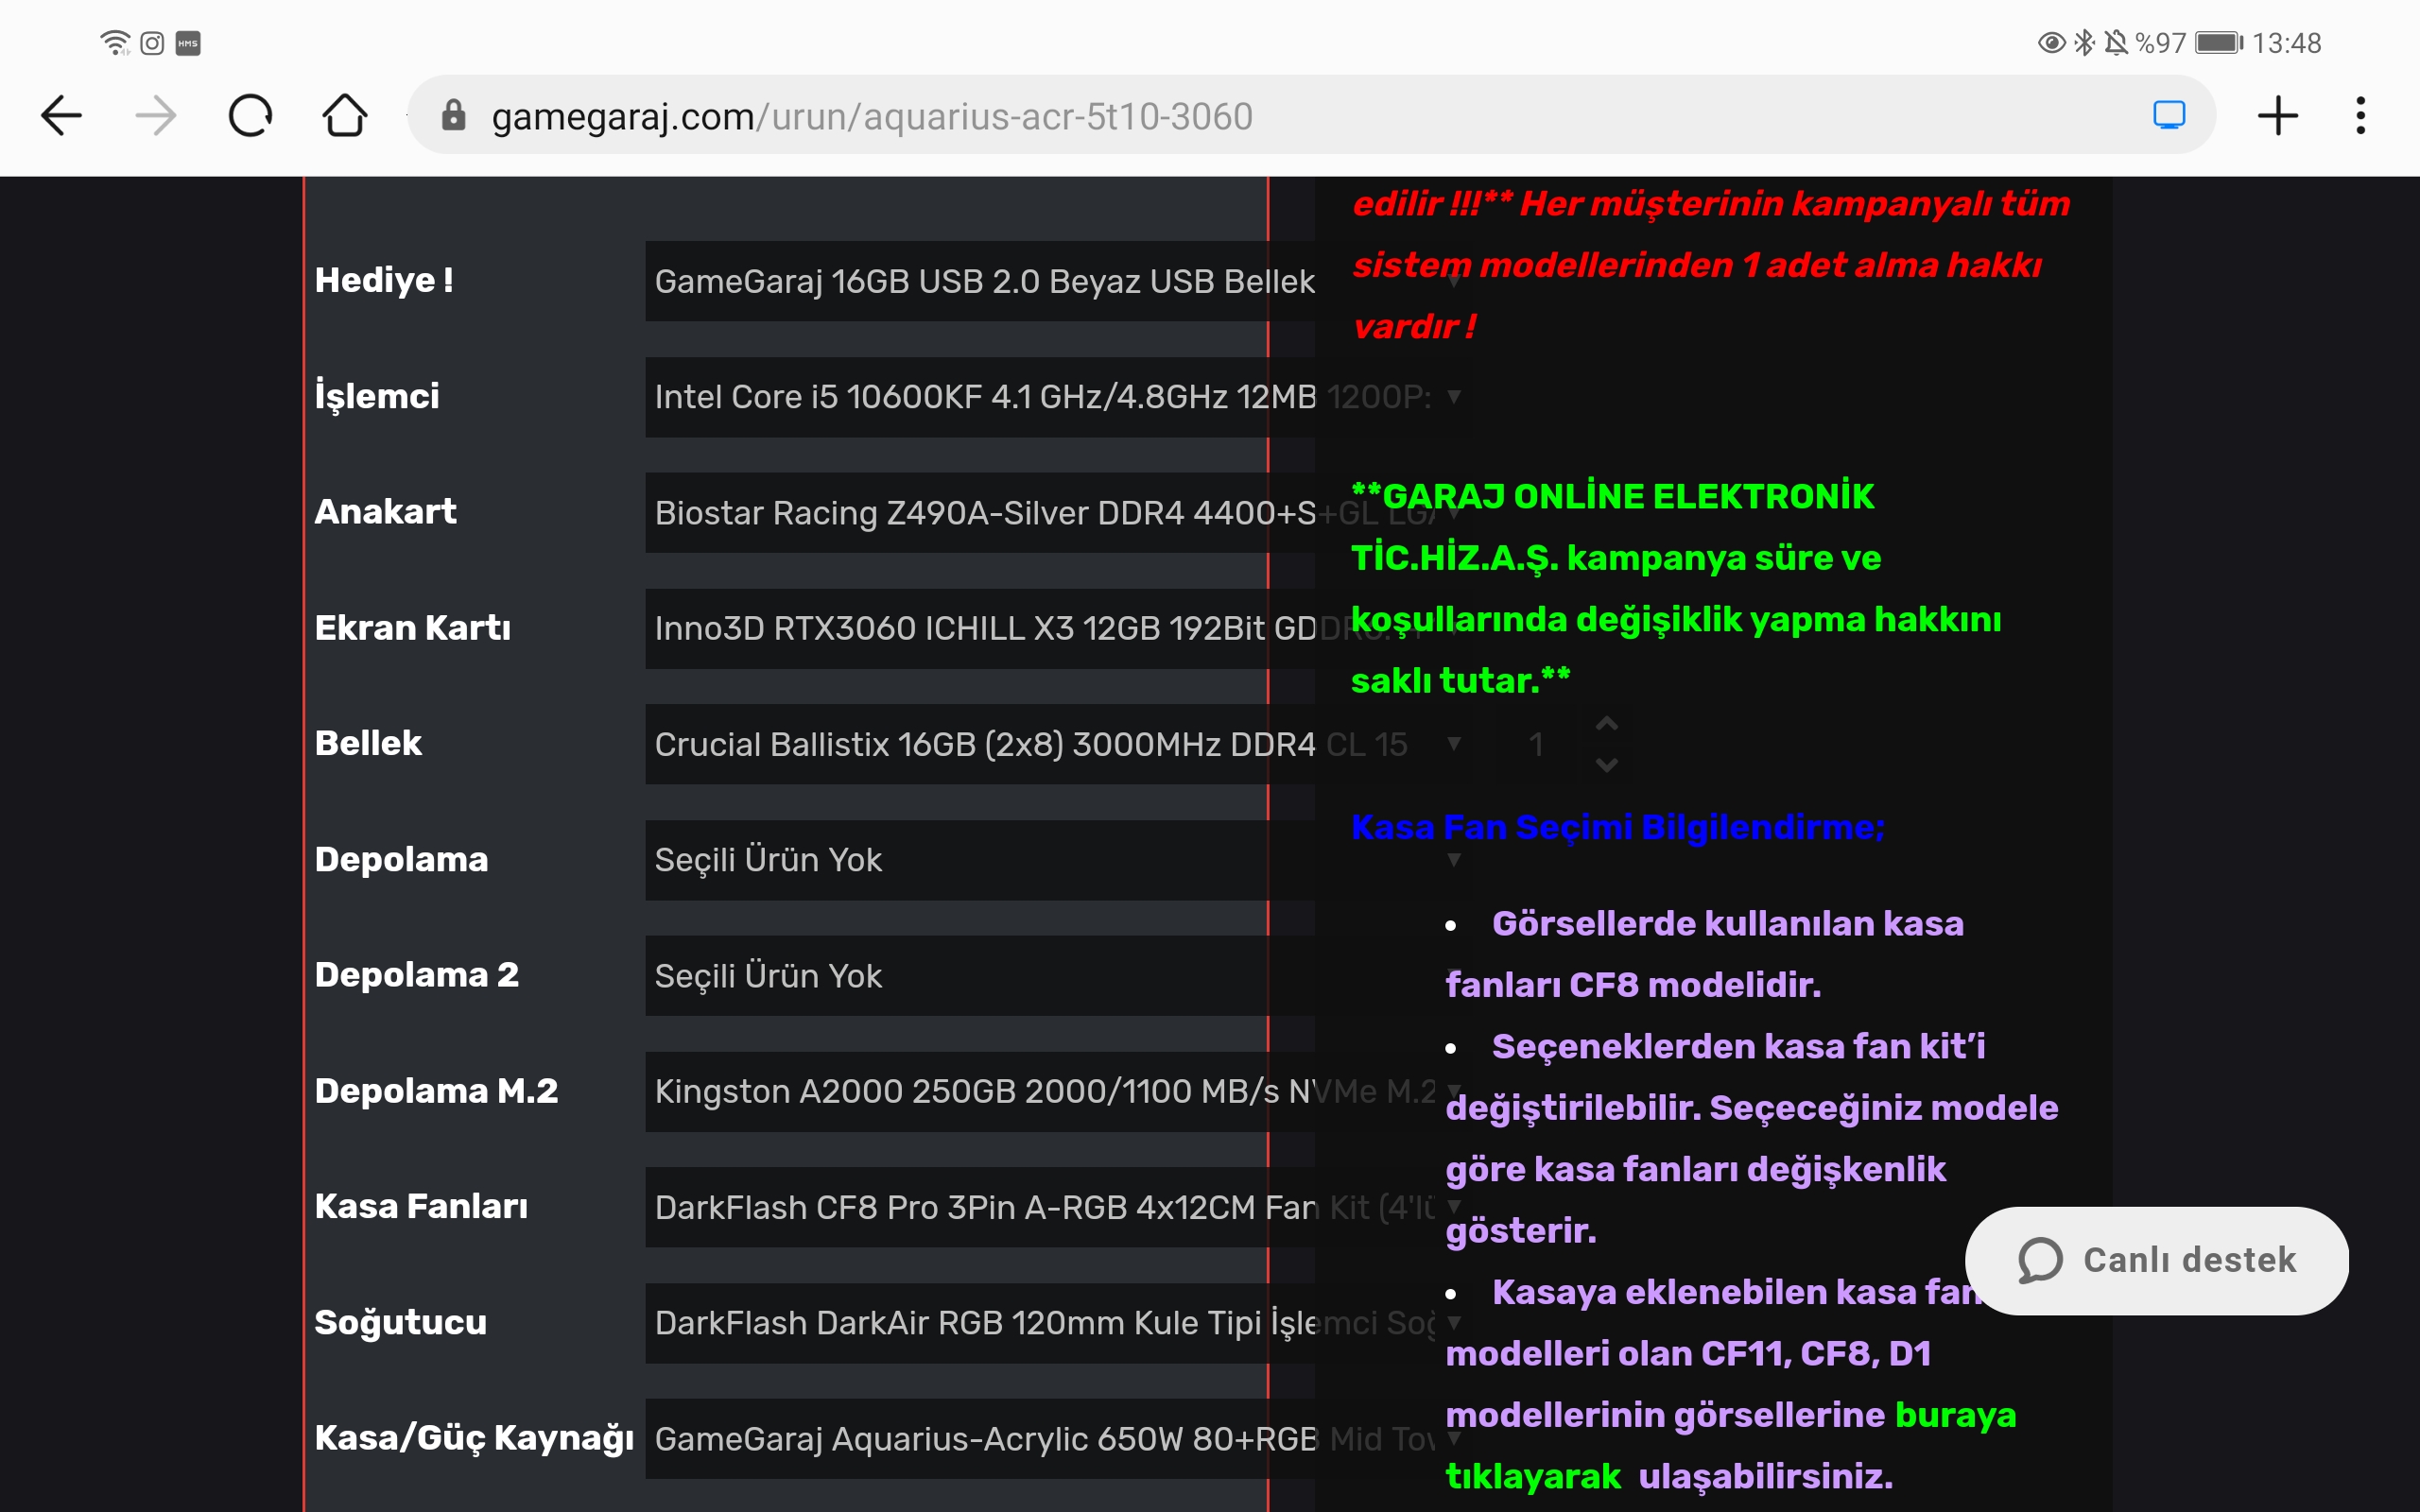The width and height of the screenshot is (2420, 1512).
Task: Increase Bellek quantity with up arrow
Action: (x=1607, y=724)
